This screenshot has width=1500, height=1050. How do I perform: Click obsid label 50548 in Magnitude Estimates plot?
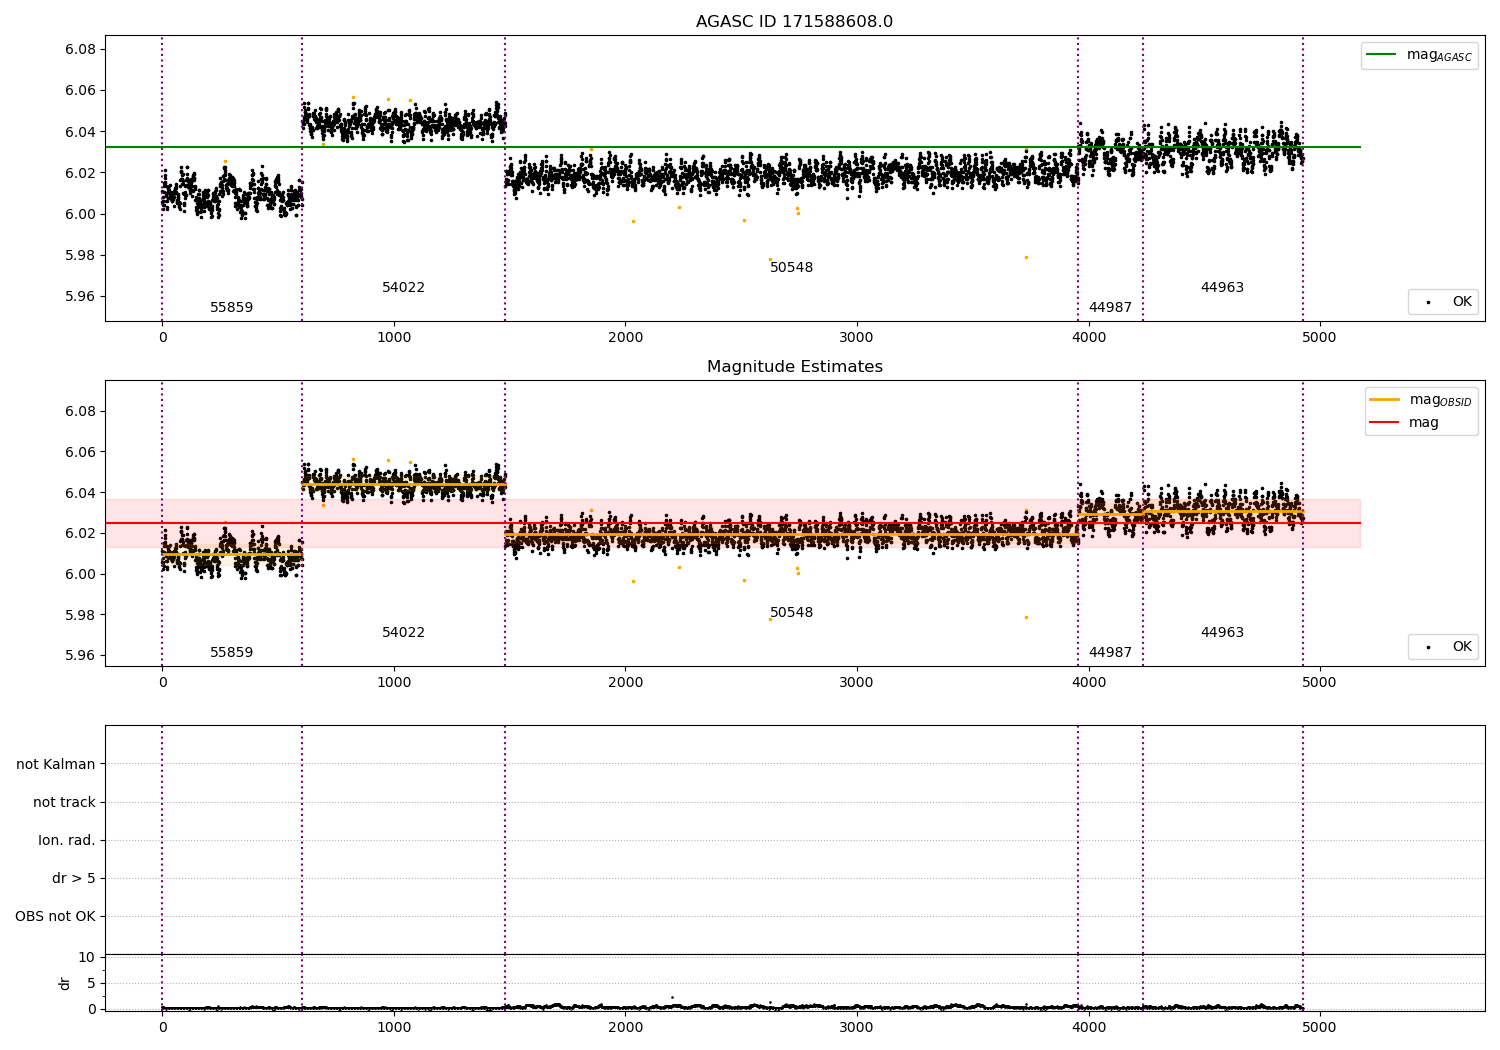[x=791, y=613]
